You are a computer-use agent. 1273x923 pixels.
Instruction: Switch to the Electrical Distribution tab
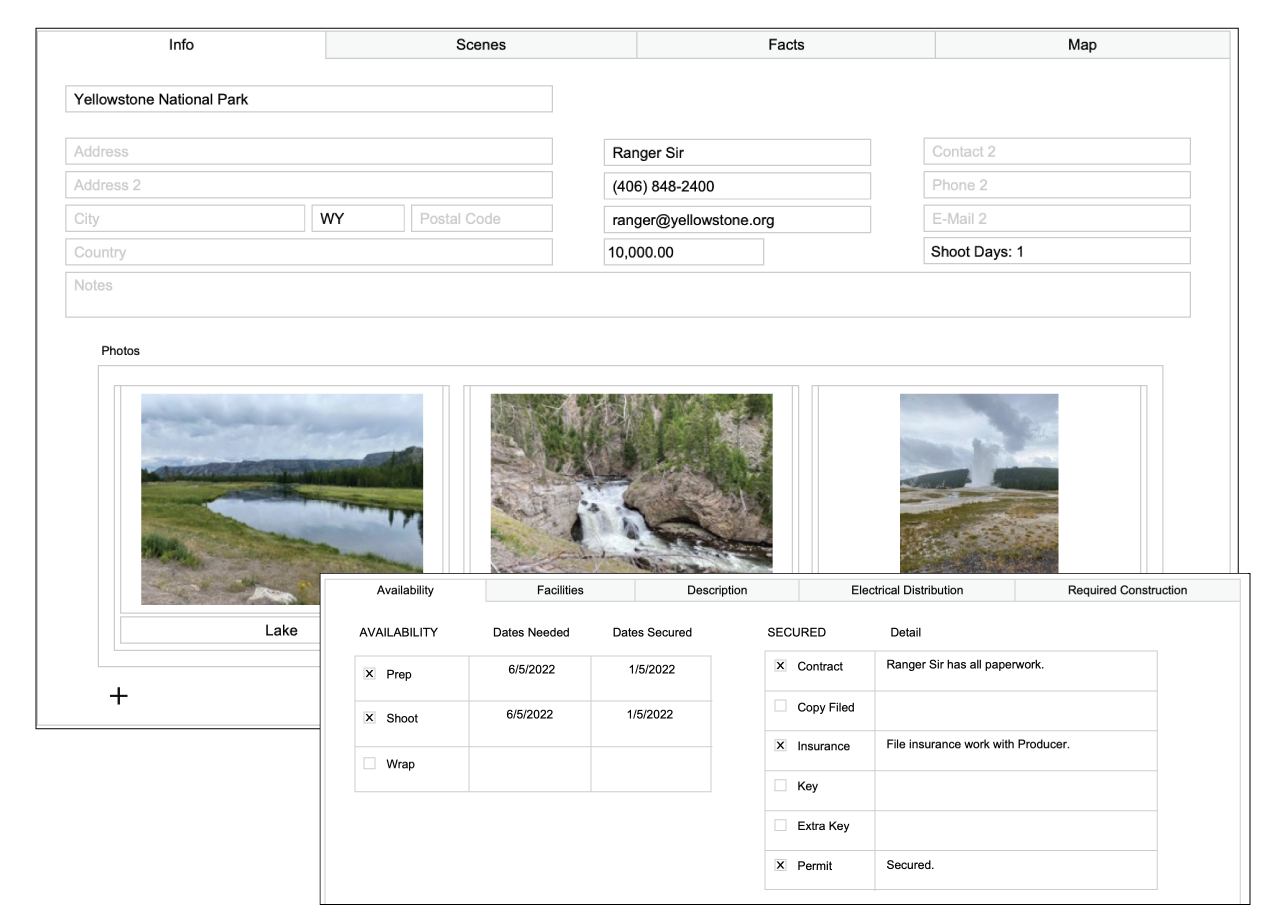tap(907, 590)
